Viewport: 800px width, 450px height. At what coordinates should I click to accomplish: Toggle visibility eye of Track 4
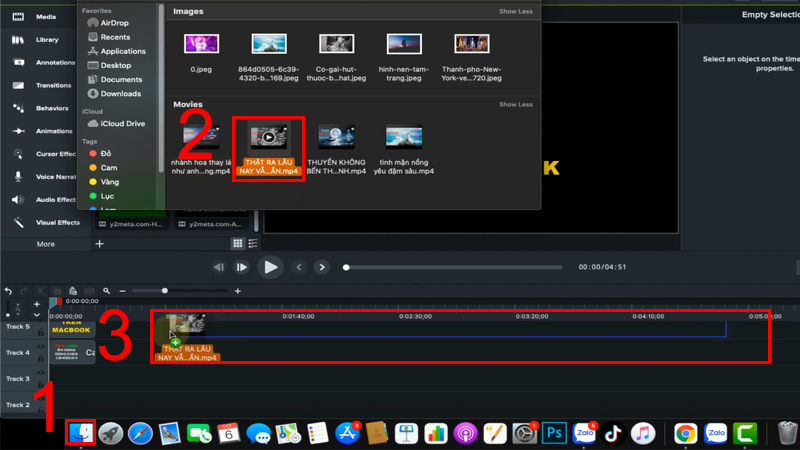pyautogui.click(x=41, y=346)
